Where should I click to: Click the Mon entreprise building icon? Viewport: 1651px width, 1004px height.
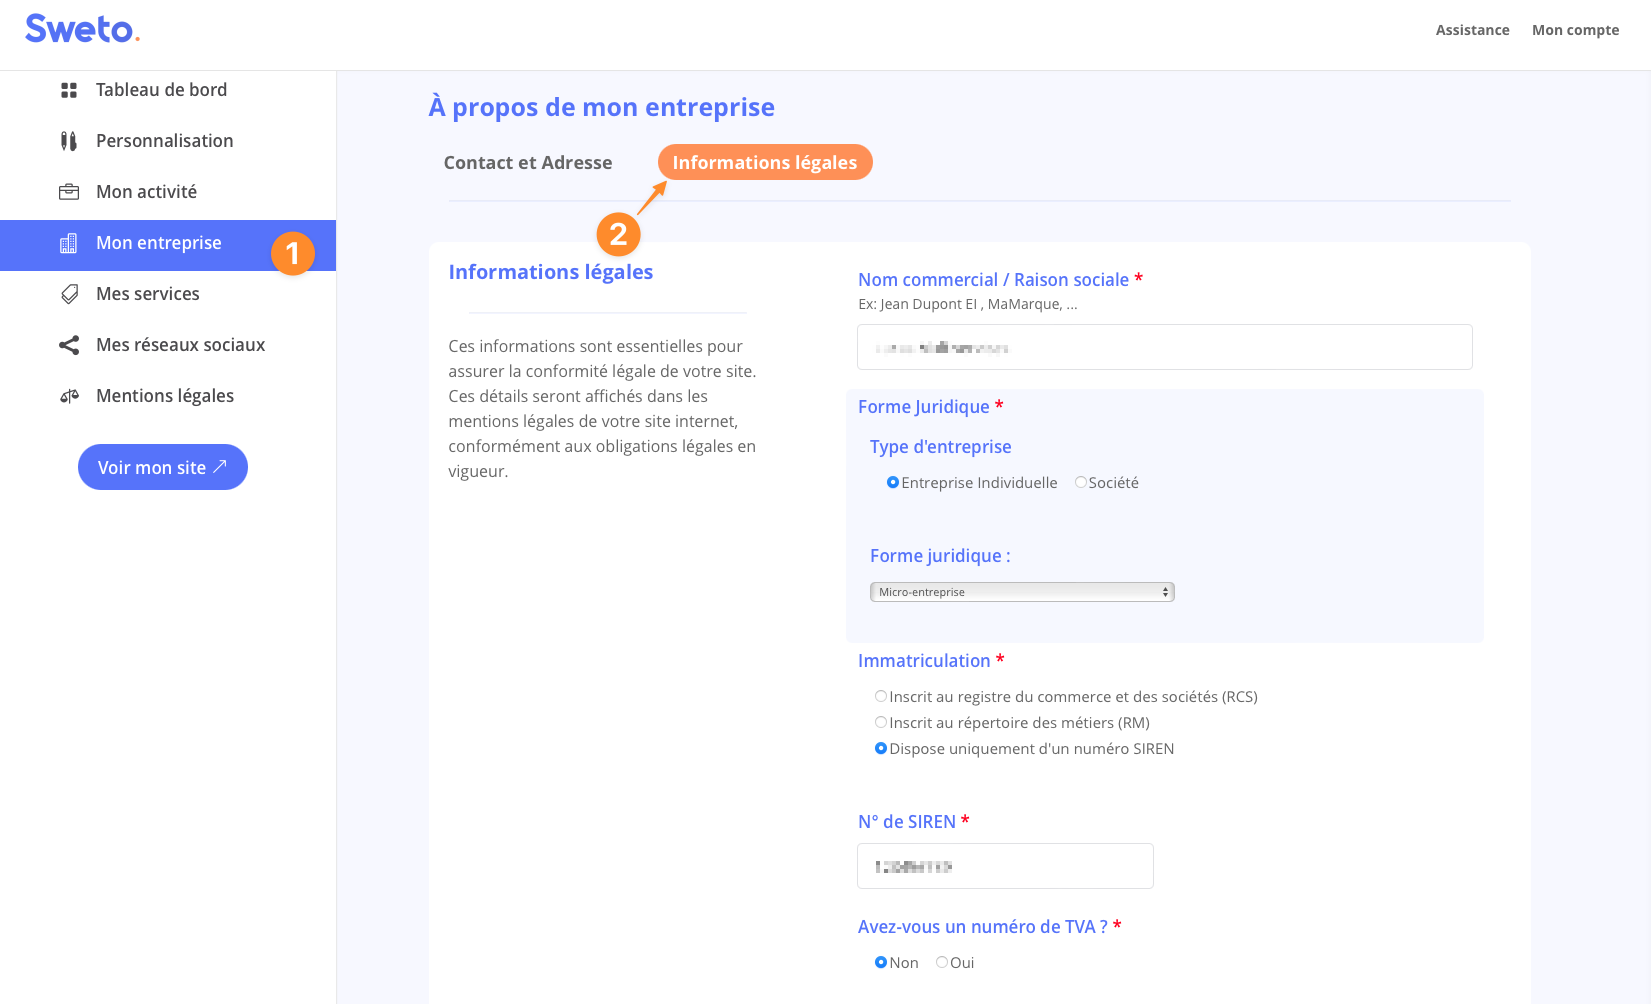(69, 243)
